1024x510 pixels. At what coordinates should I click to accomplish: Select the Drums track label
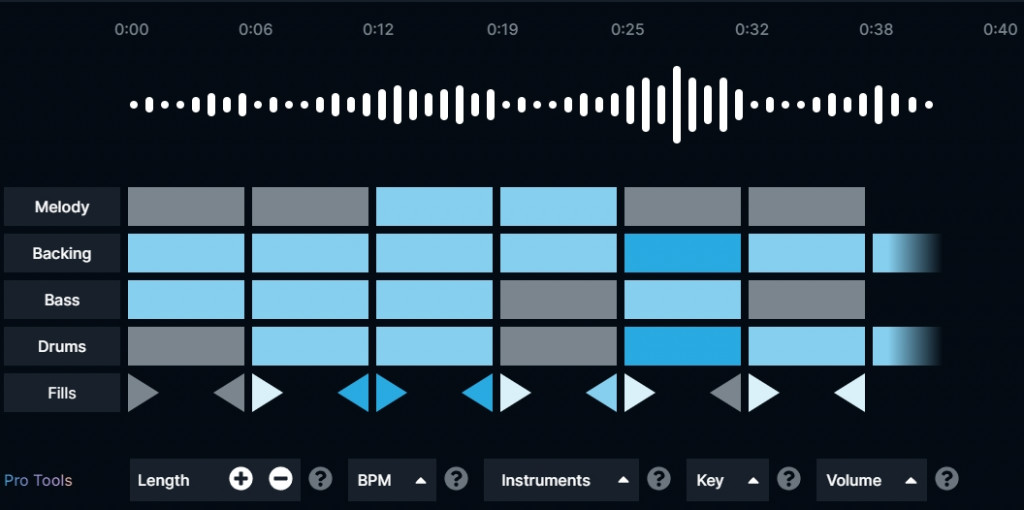point(62,346)
